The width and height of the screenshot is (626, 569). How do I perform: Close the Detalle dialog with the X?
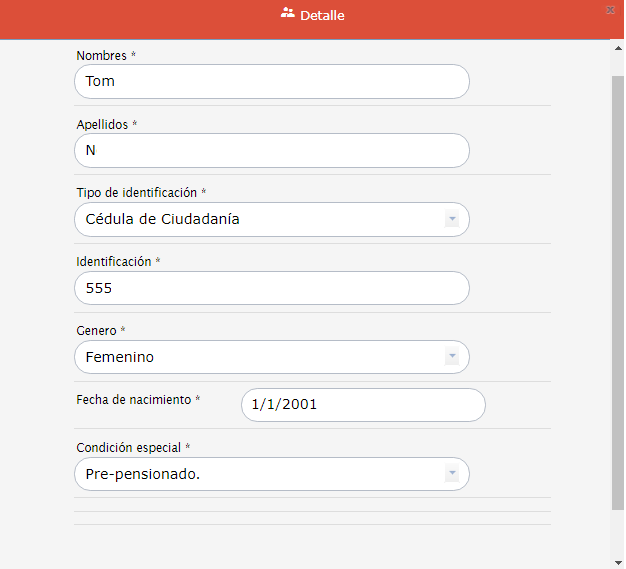(x=610, y=10)
